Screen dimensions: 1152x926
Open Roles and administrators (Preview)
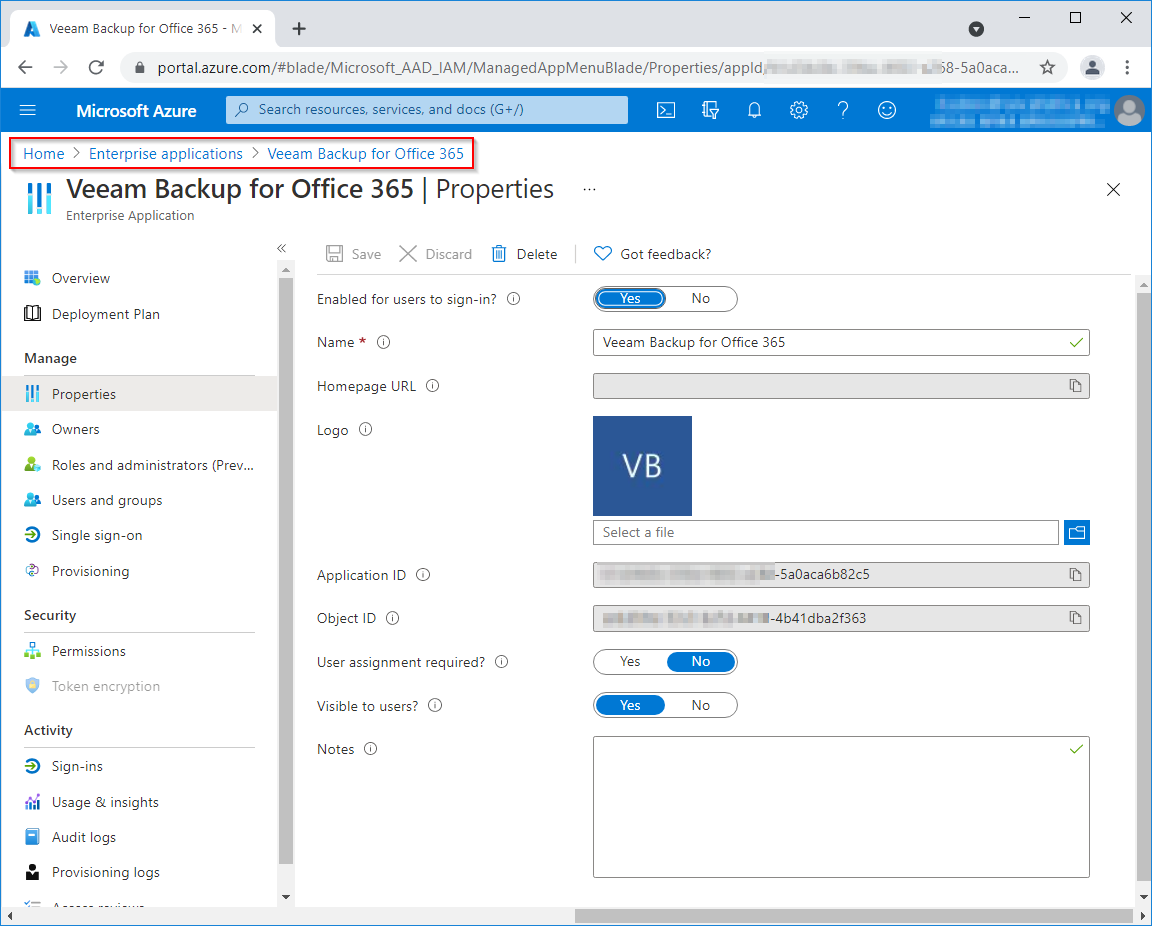point(139,465)
